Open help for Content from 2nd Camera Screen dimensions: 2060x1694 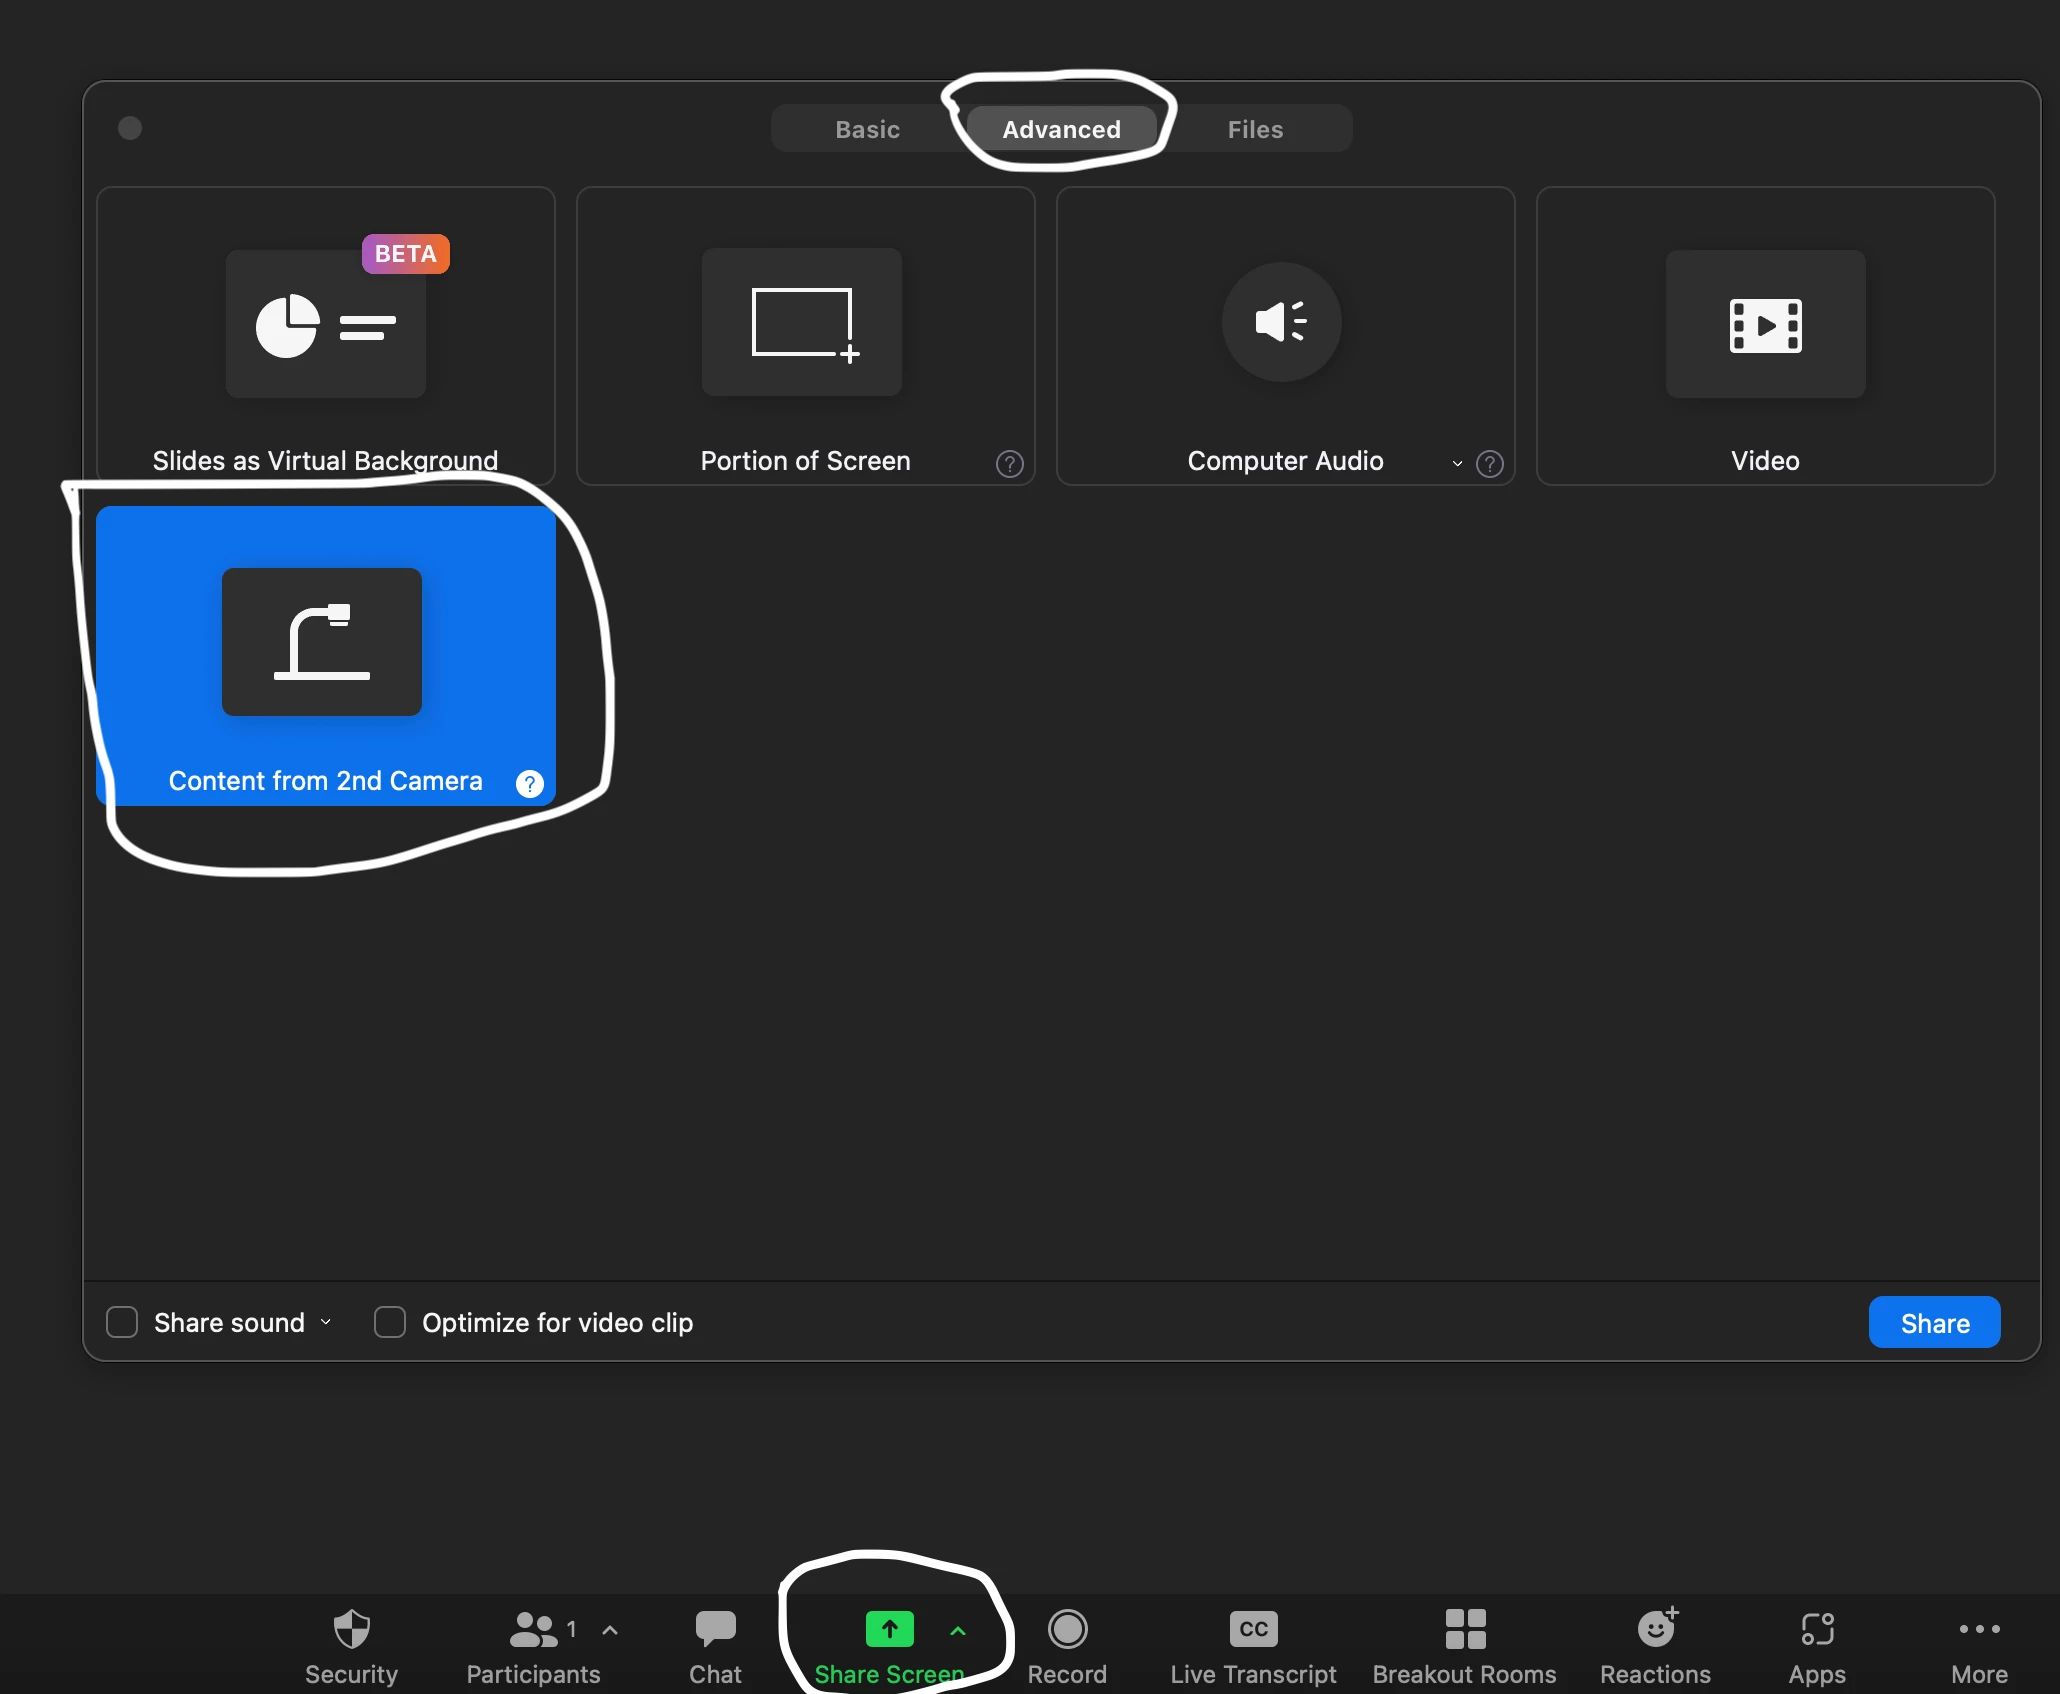coord(529,783)
